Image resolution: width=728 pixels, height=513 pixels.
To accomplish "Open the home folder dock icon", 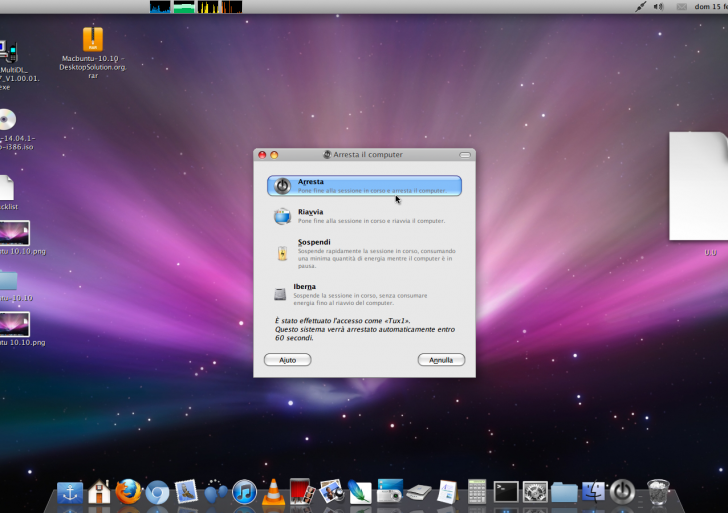I will [x=98, y=491].
